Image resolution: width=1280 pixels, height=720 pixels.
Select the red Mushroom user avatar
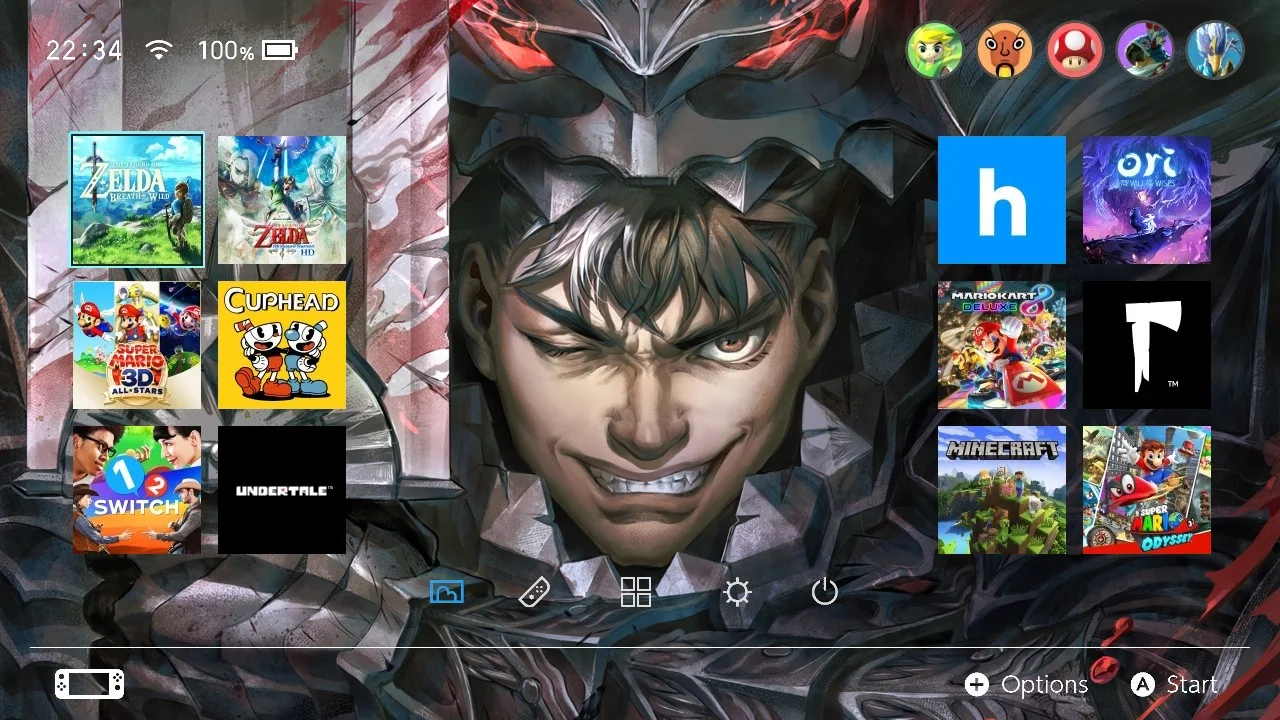(1075, 50)
